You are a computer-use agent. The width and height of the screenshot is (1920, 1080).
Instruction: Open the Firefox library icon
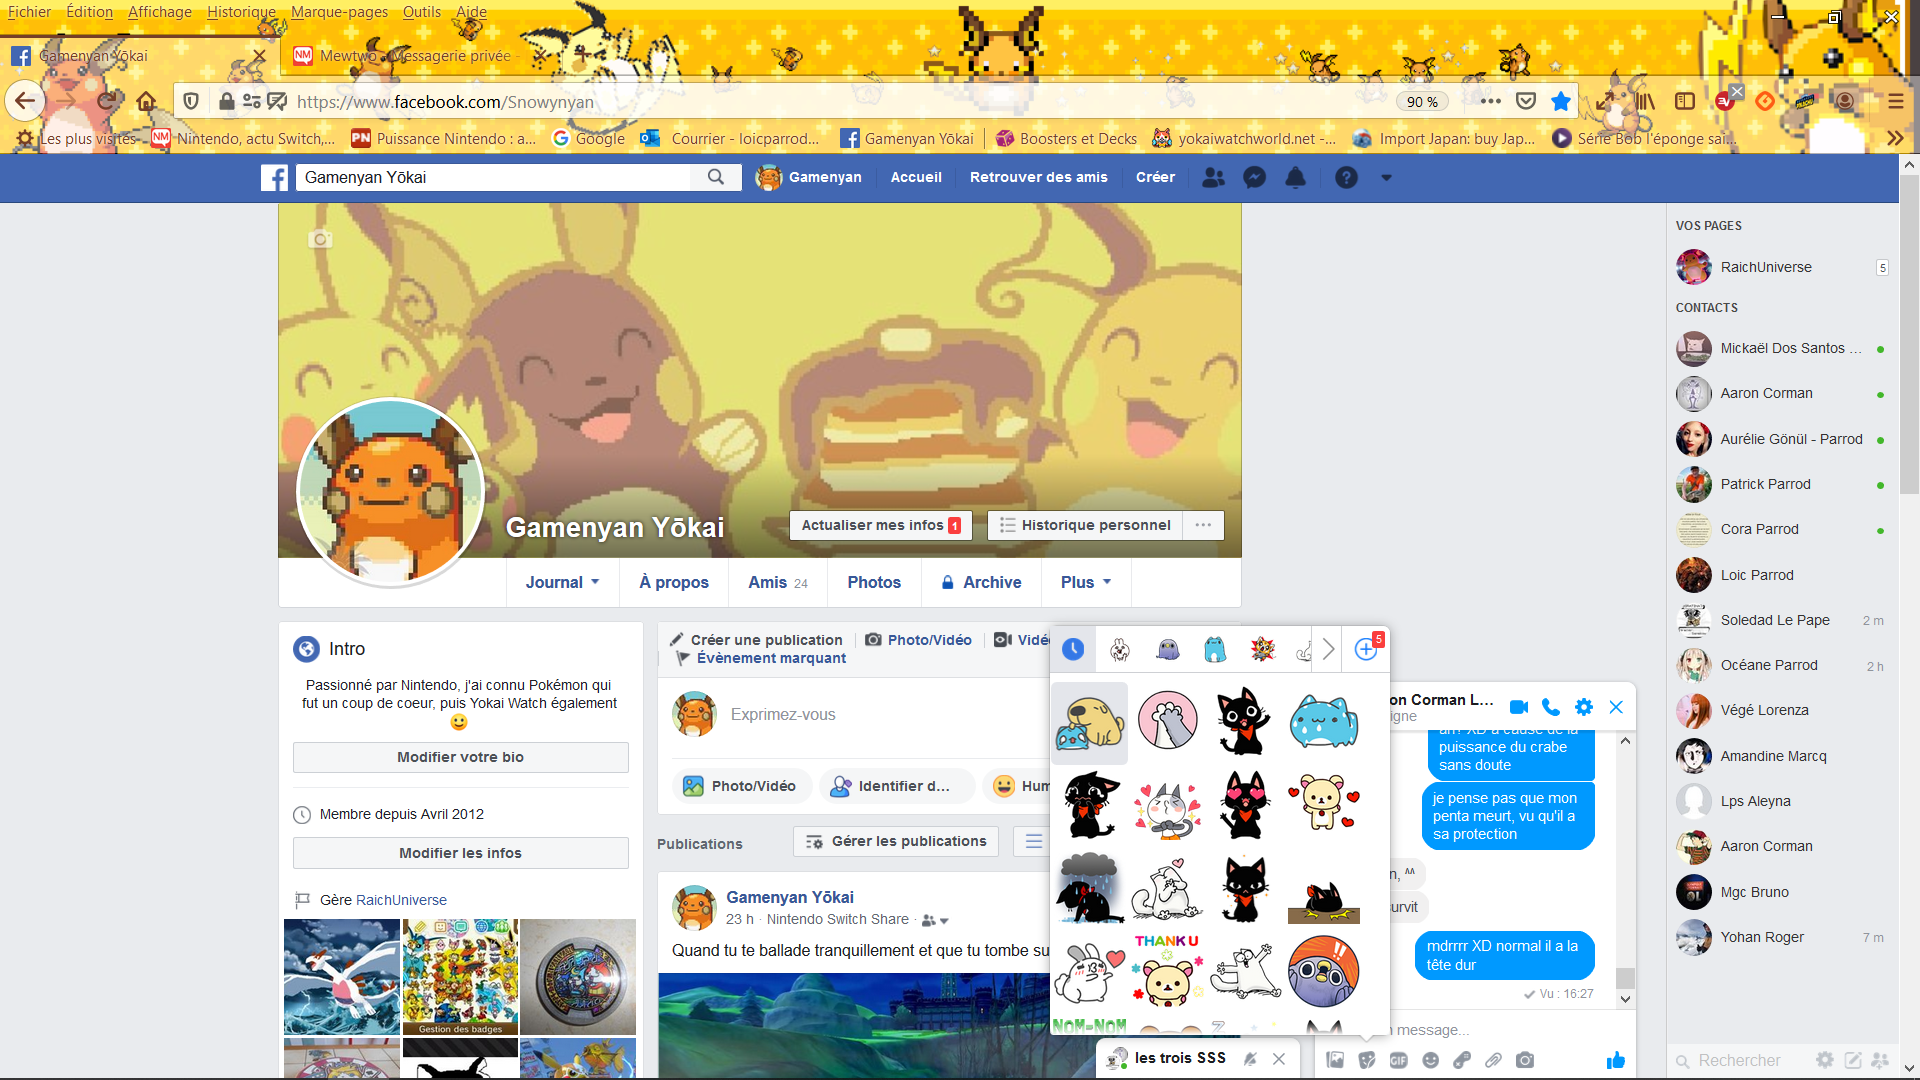(x=1645, y=101)
